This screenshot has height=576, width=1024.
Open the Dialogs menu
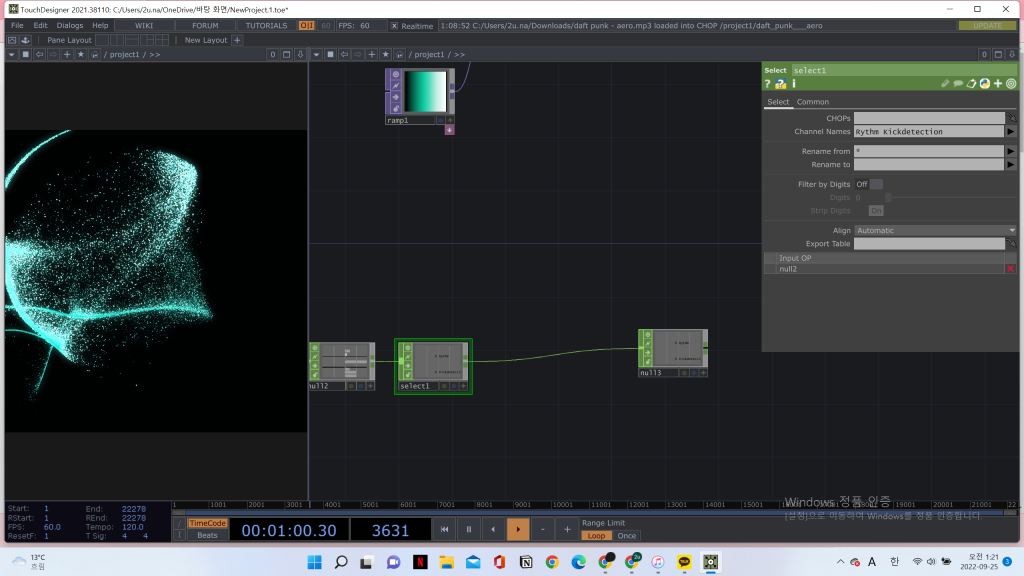click(70, 25)
